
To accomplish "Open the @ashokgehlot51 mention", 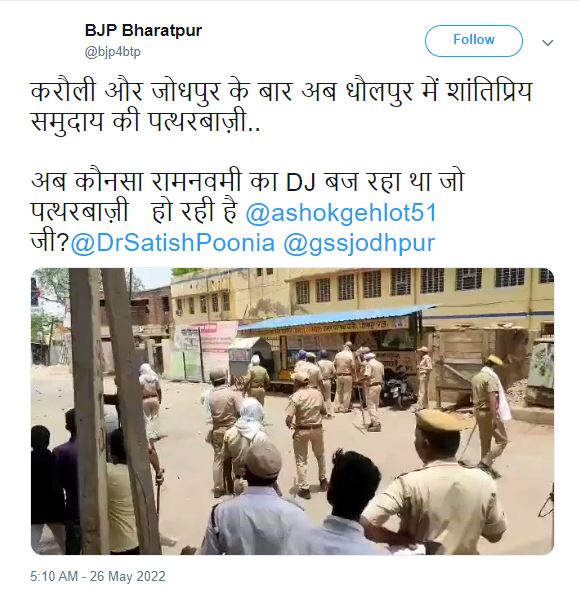I will coord(341,213).
